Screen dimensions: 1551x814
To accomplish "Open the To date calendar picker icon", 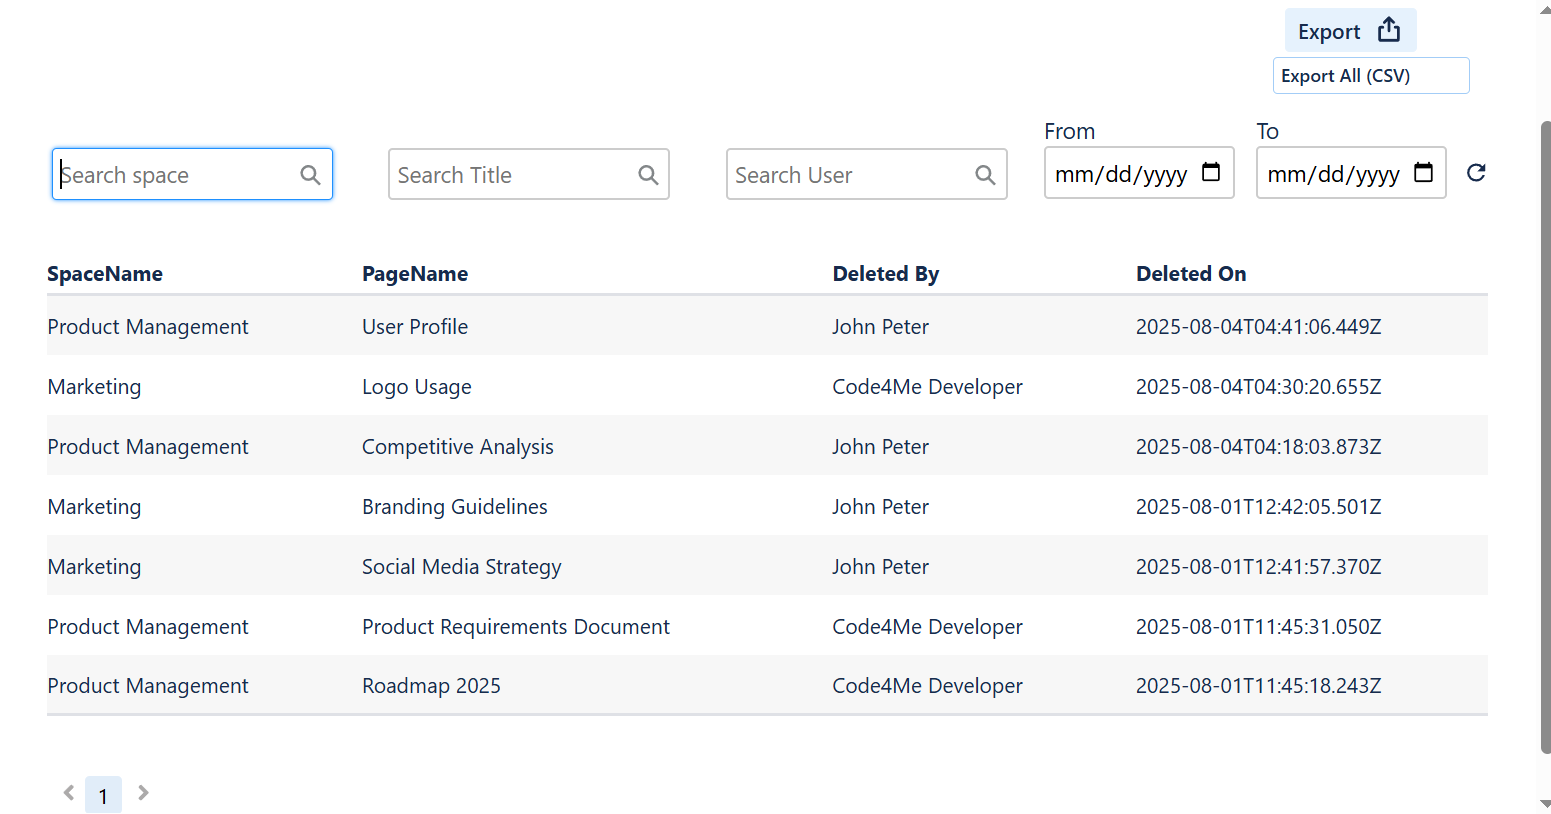I will (1423, 173).
